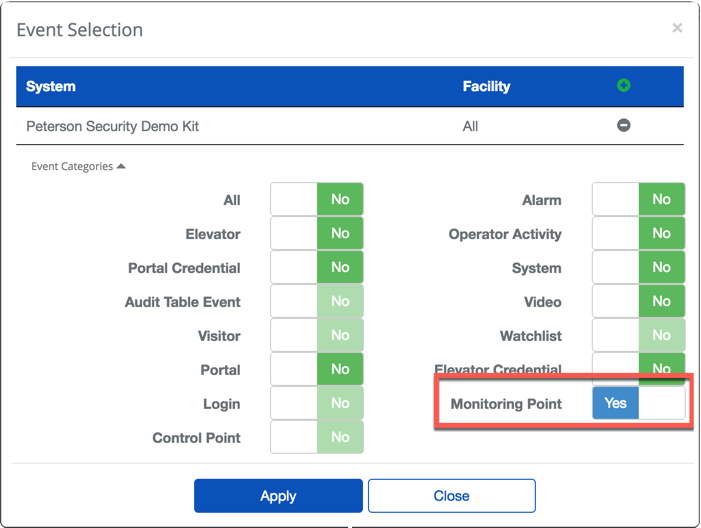Toggle the Audit Table Event switch
Viewport: 701px width, 528px height.
pos(317,302)
